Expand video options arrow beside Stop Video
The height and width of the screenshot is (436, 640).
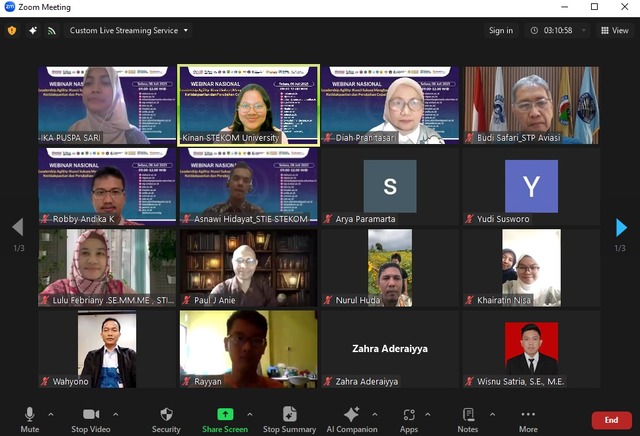point(115,414)
